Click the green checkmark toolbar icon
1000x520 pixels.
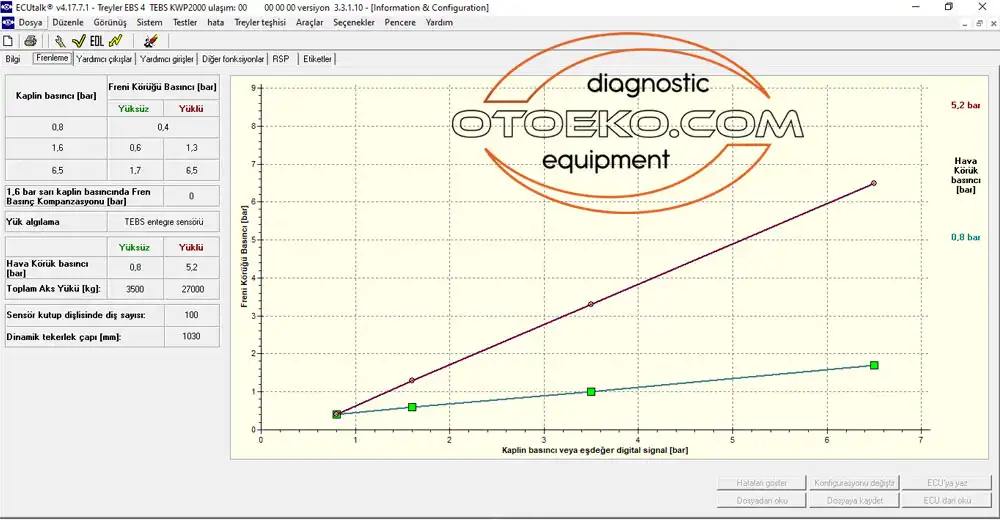pyautogui.click(x=78, y=41)
